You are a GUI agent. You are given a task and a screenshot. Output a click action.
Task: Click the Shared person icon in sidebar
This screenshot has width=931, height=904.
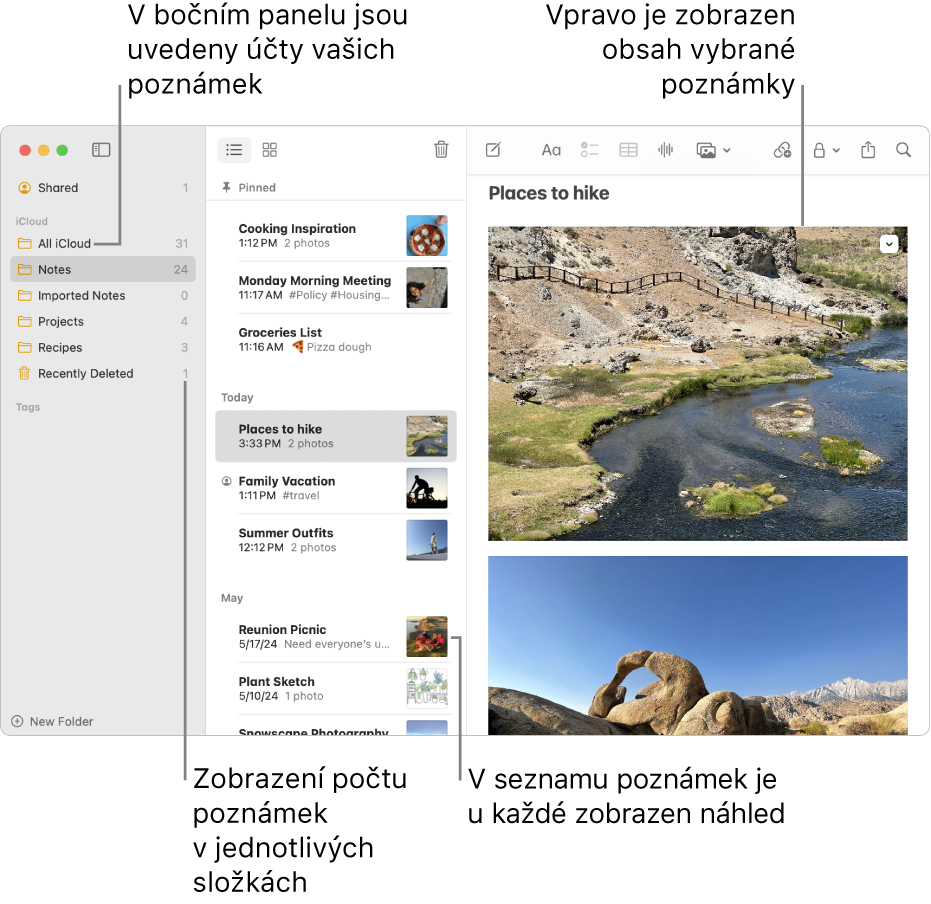[x=24, y=188]
